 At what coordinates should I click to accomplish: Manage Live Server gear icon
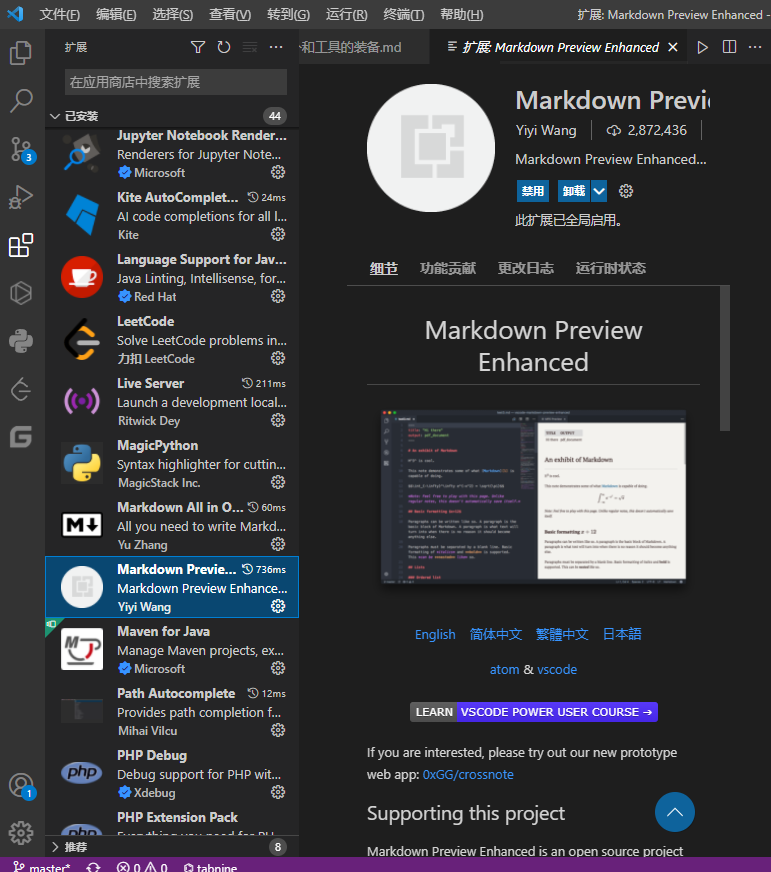tap(278, 420)
